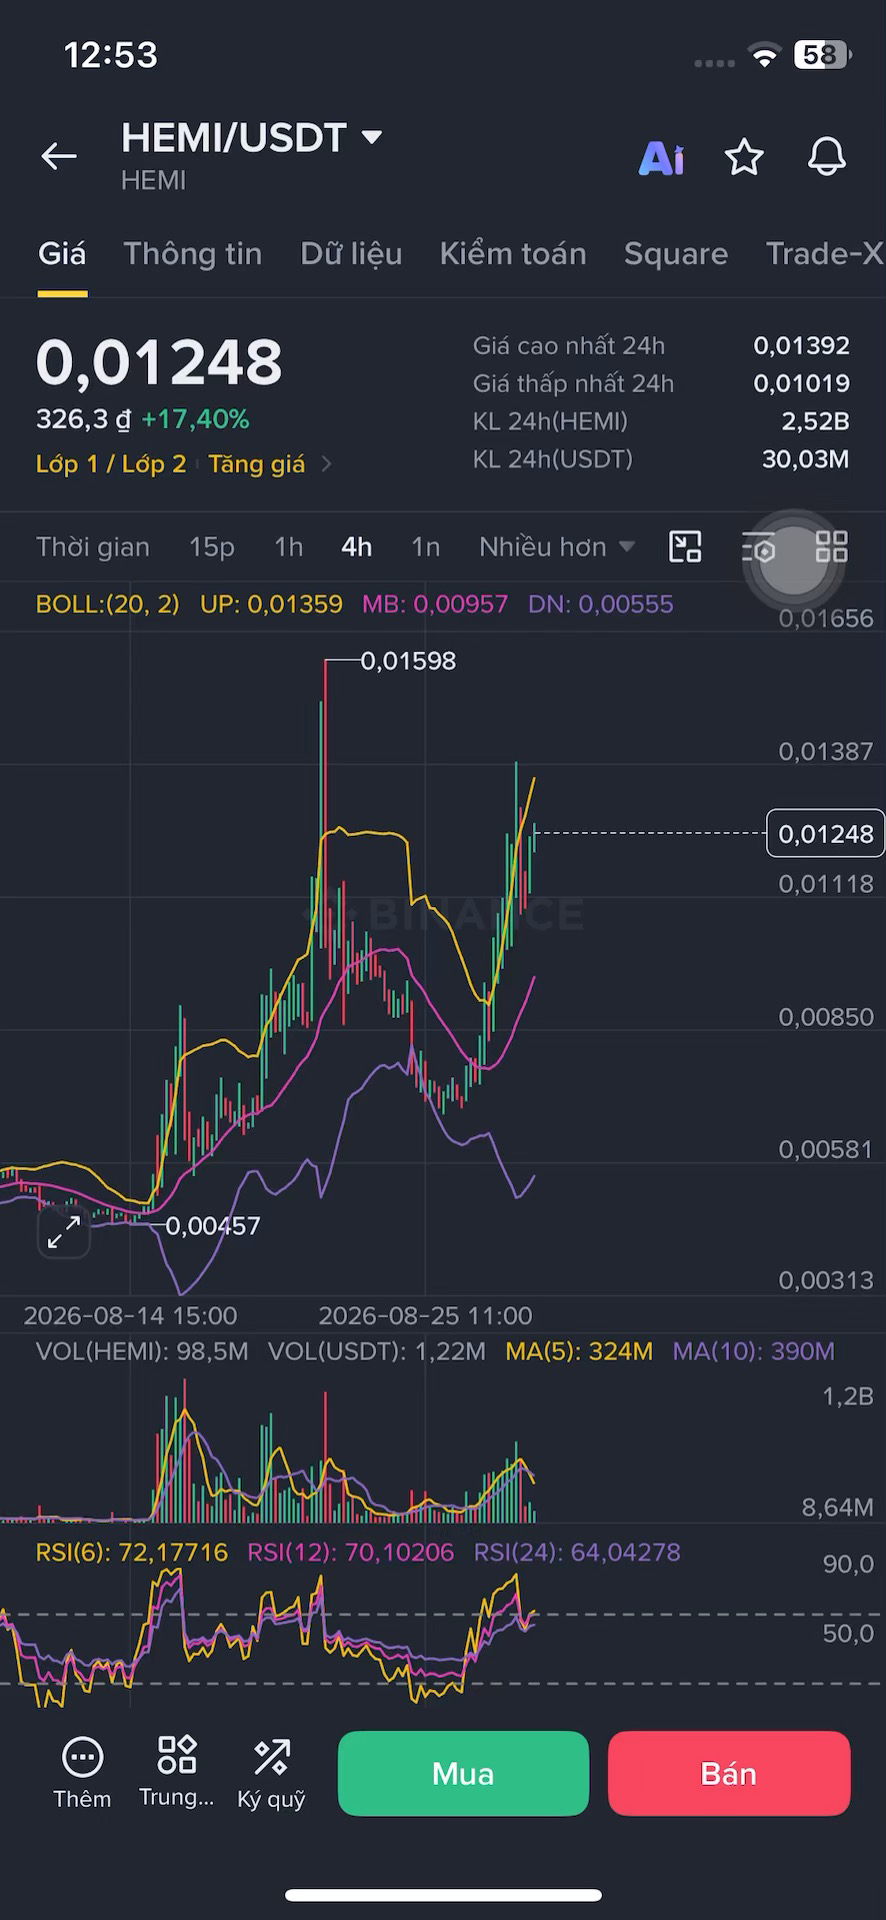Tap the Wi-Fi icon in status bar

[x=765, y=56]
